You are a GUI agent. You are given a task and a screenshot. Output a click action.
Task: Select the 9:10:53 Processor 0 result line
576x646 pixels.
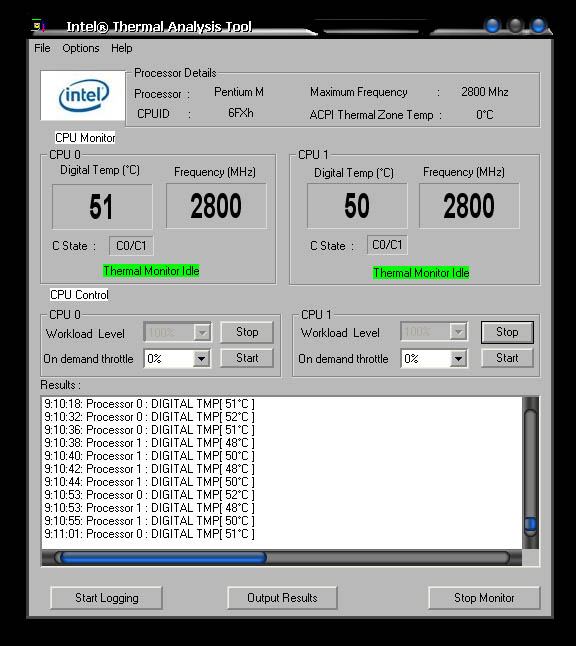coord(150,495)
